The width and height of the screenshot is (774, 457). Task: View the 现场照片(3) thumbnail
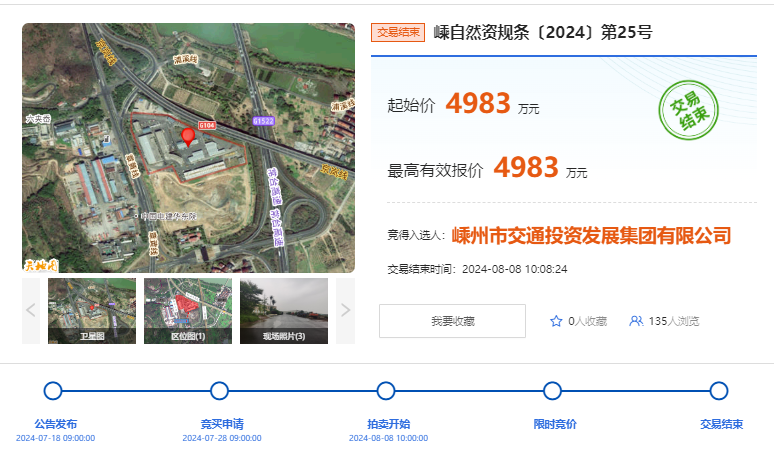(284, 311)
